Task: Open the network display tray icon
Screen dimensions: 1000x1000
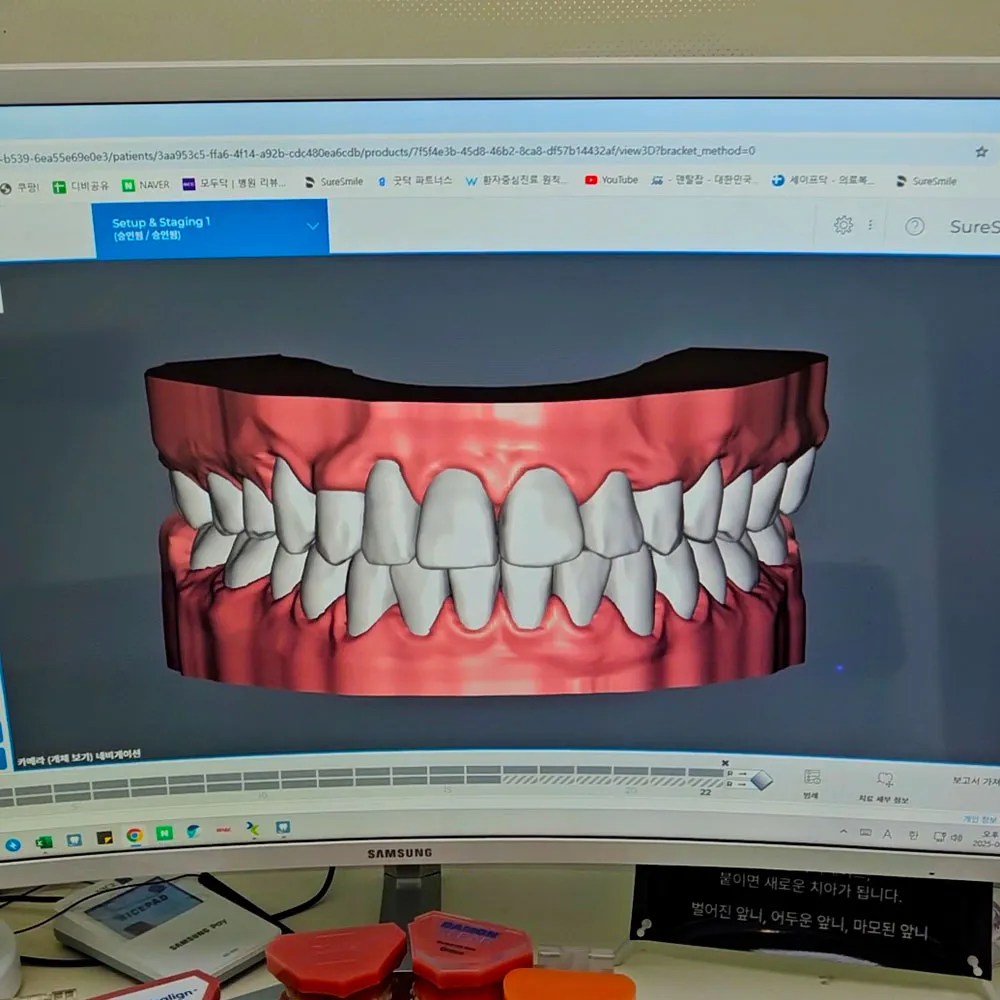Action: coord(939,837)
